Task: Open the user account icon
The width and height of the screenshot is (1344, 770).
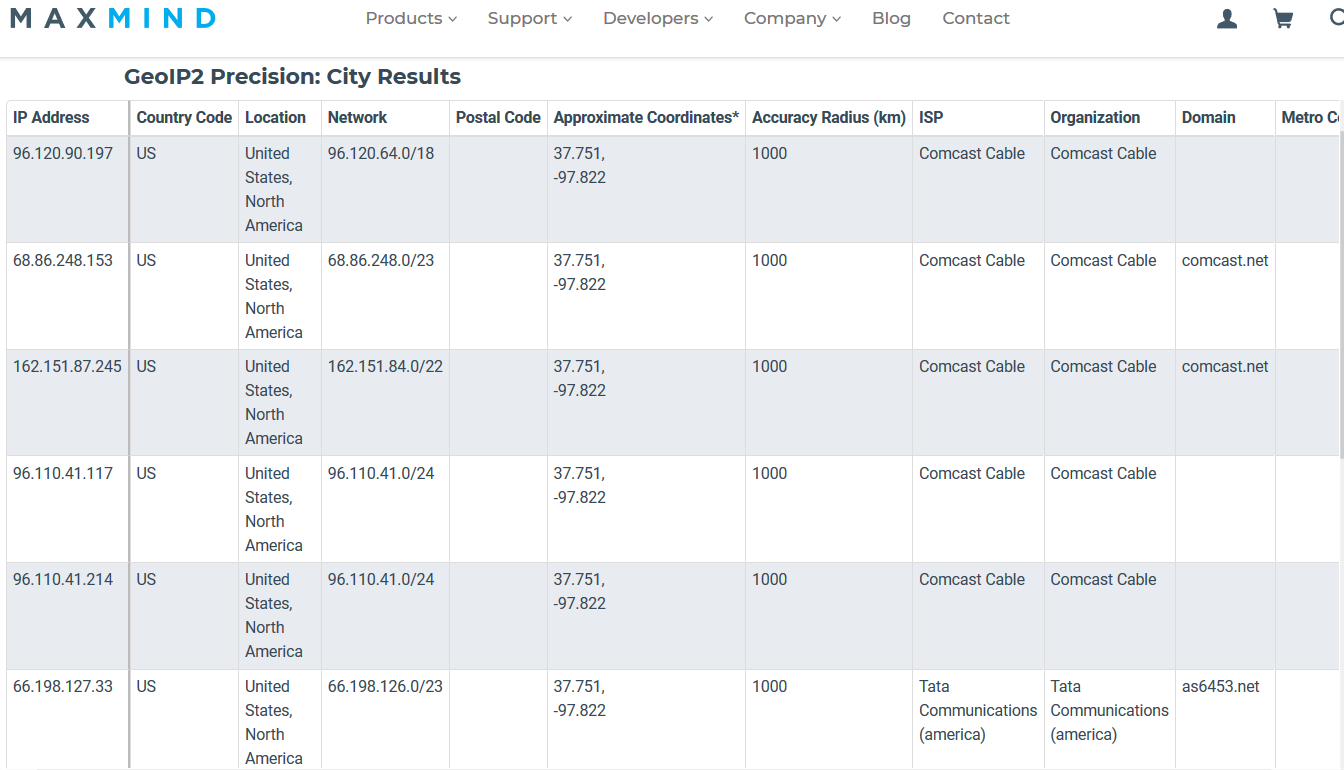Action: (x=1226, y=18)
